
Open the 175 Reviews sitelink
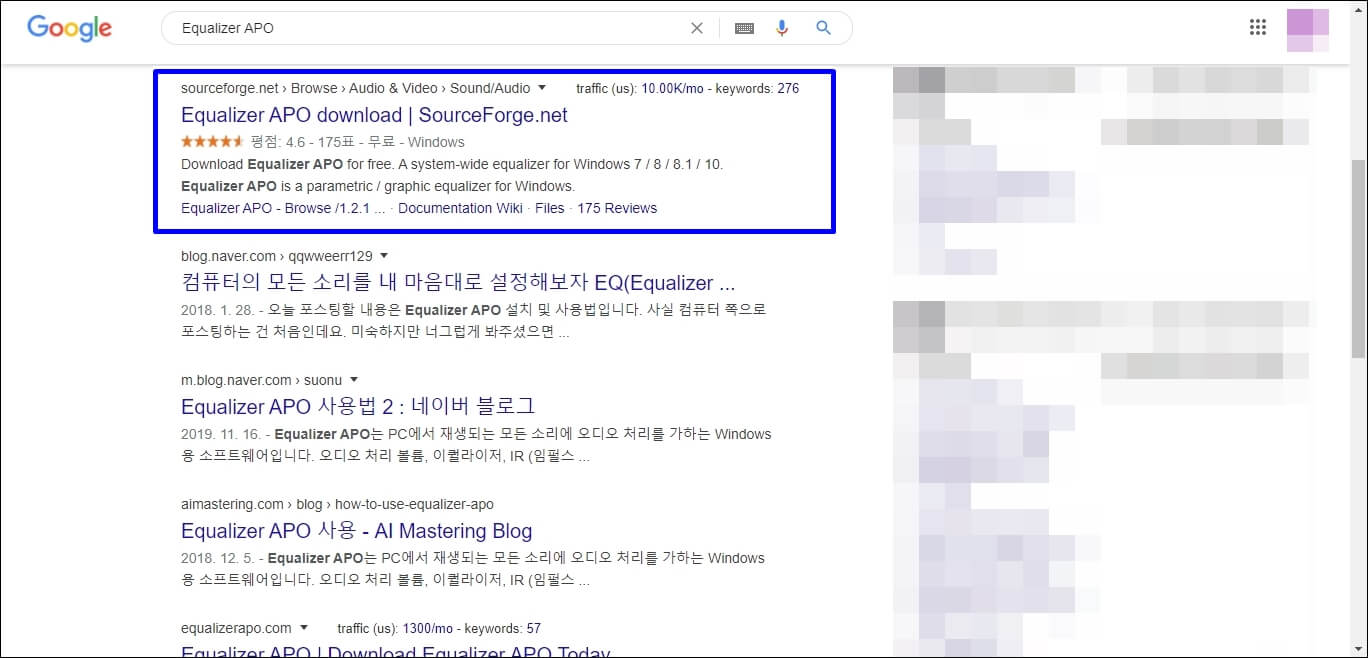pos(617,208)
